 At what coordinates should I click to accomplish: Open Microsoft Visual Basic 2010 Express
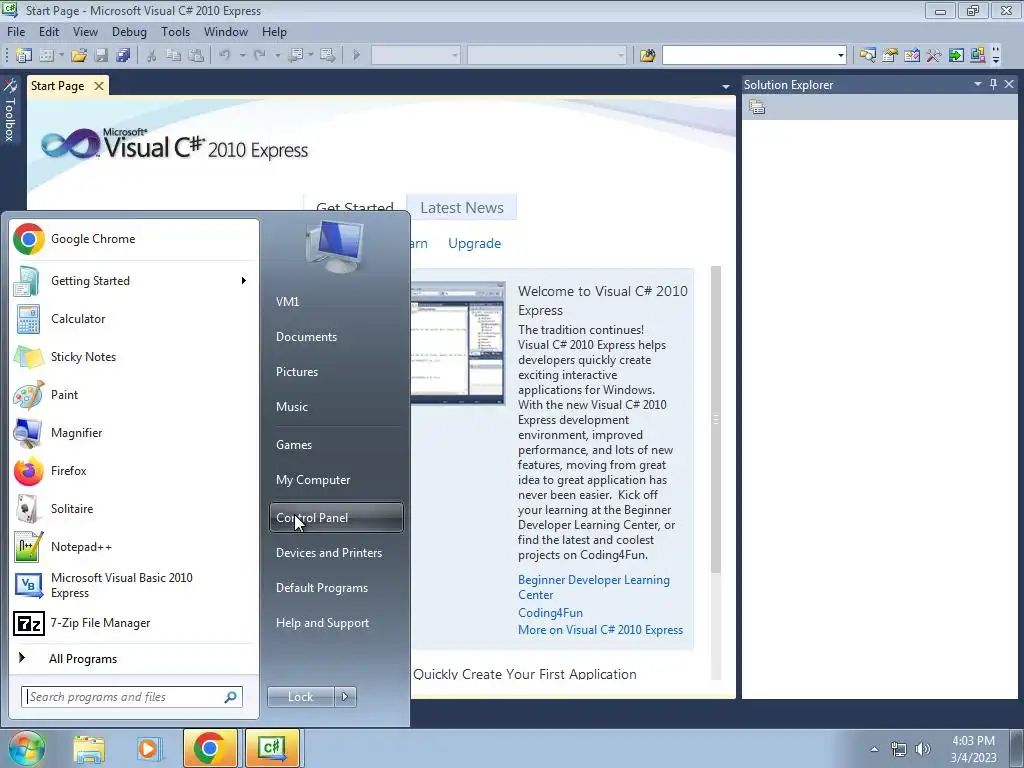click(134, 585)
